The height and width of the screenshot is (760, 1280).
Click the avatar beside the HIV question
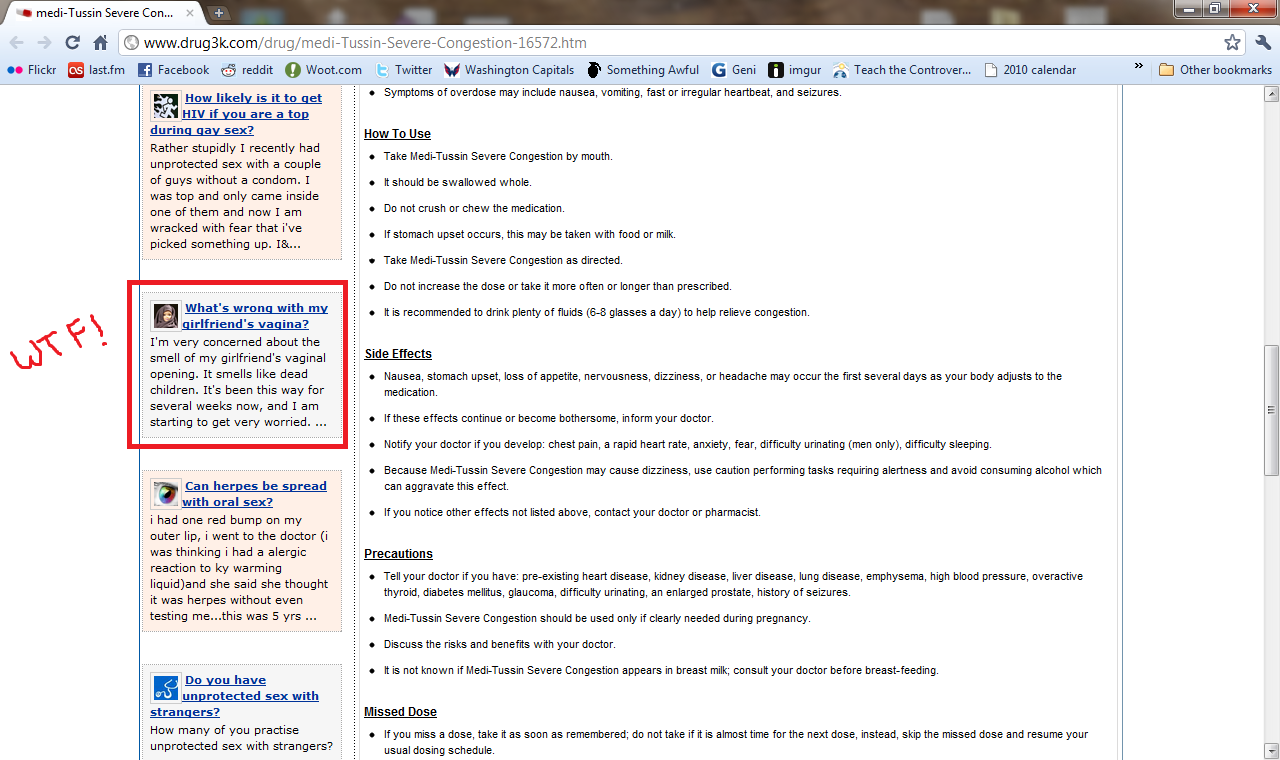click(x=165, y=106)
